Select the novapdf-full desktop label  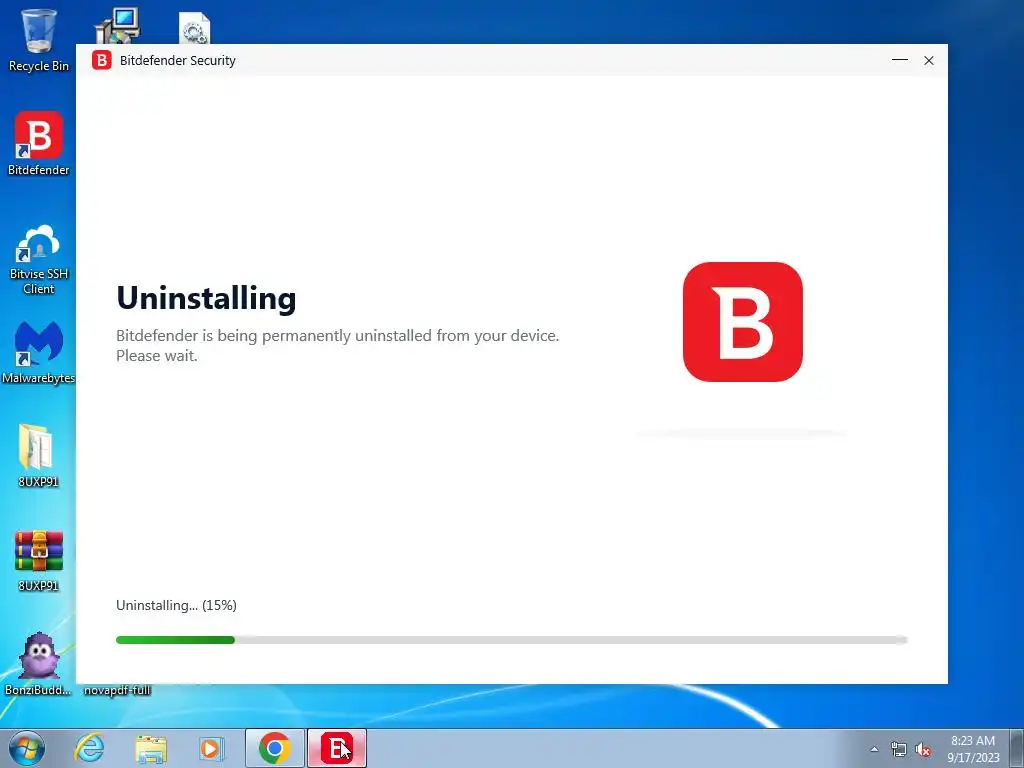point(118,690)
